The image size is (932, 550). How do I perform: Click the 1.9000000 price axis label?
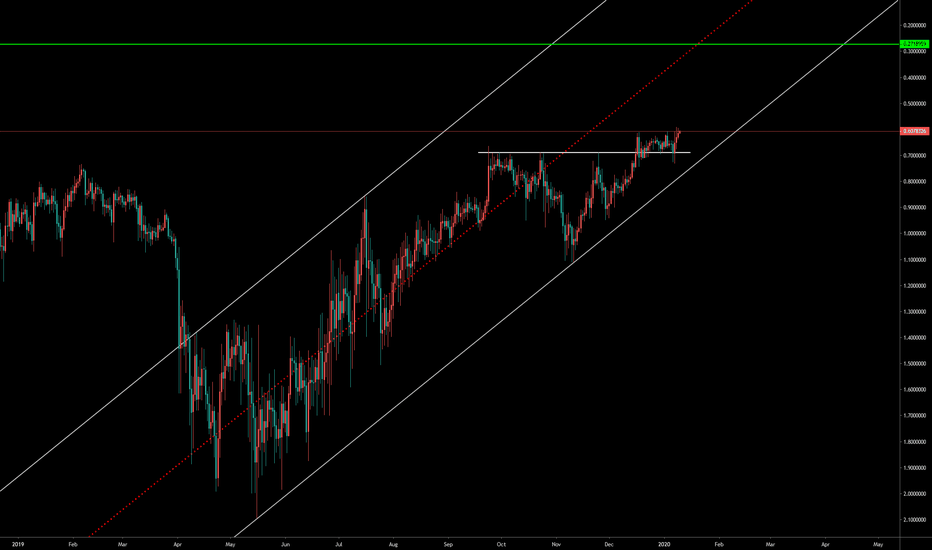pos(915,468)
